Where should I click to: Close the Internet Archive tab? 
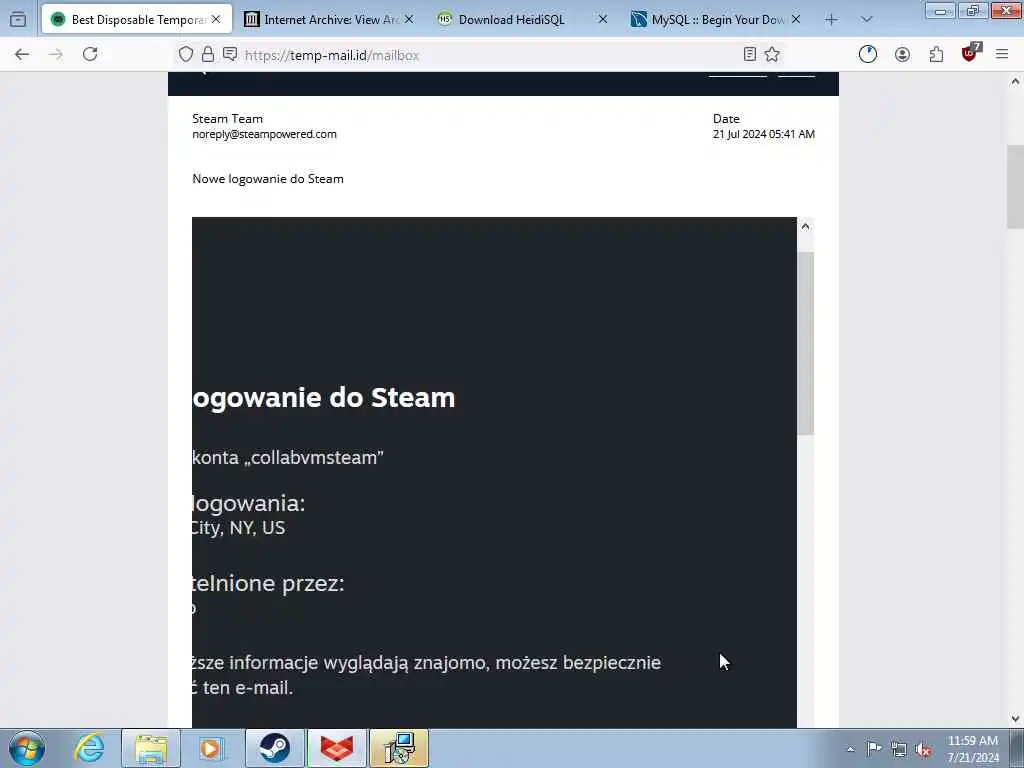409,20
